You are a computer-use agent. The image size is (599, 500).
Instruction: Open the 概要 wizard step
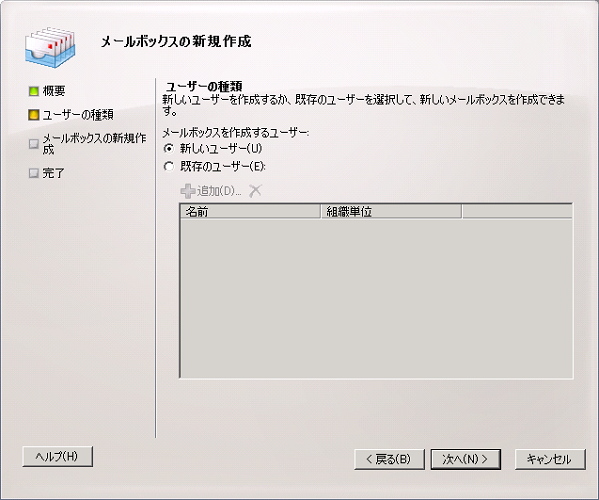click(54, 91)
